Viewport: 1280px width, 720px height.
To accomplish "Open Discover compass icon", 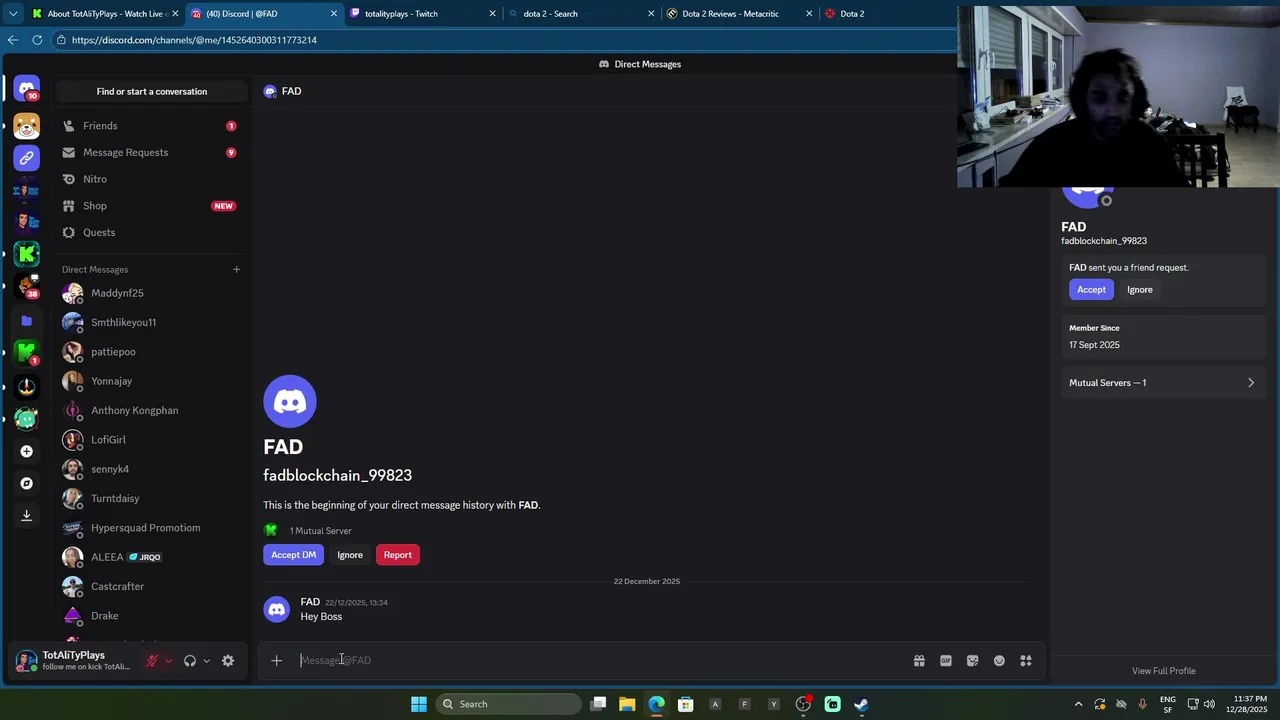I will click(27, 483).
